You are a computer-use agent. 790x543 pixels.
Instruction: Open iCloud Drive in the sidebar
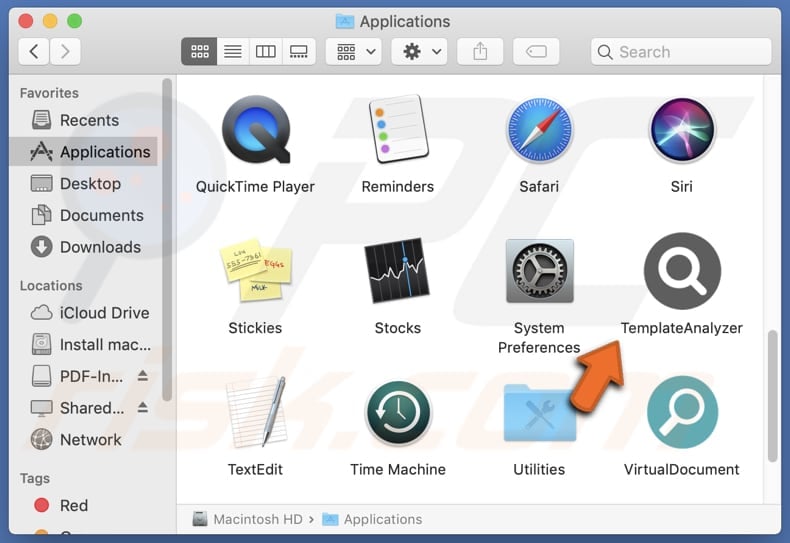(x=84, y=313)
